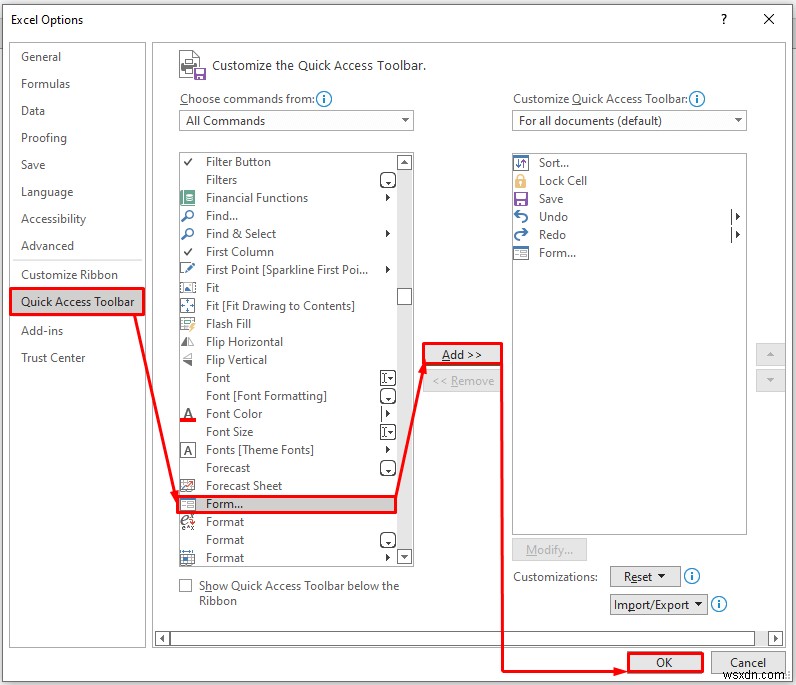Click the << Remove button
Viewport: 796px width, 685px height.
point(463,381)
